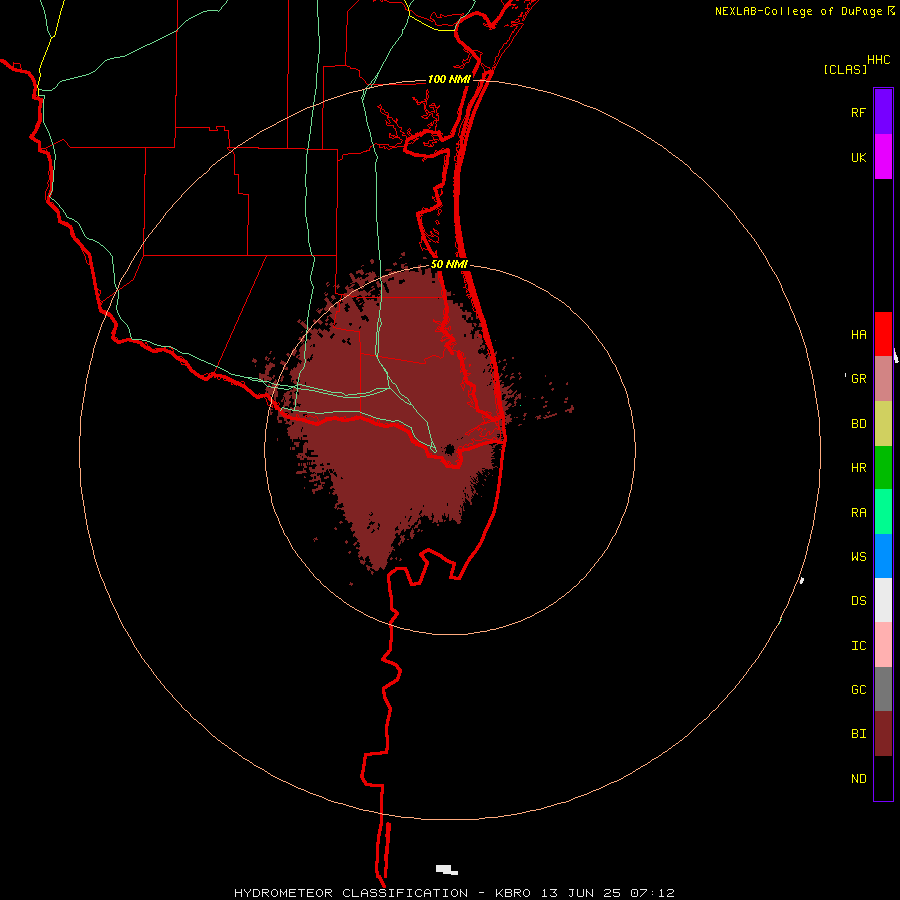The width and height of the screenshot is (900, 900).
Task: Click the BI dark red legend swatch
Action: (883, 734)
